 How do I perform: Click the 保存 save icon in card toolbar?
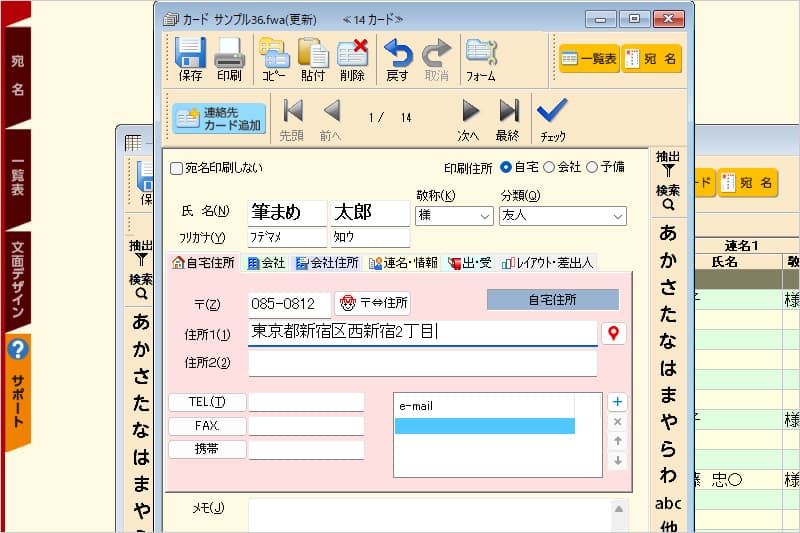190,59
